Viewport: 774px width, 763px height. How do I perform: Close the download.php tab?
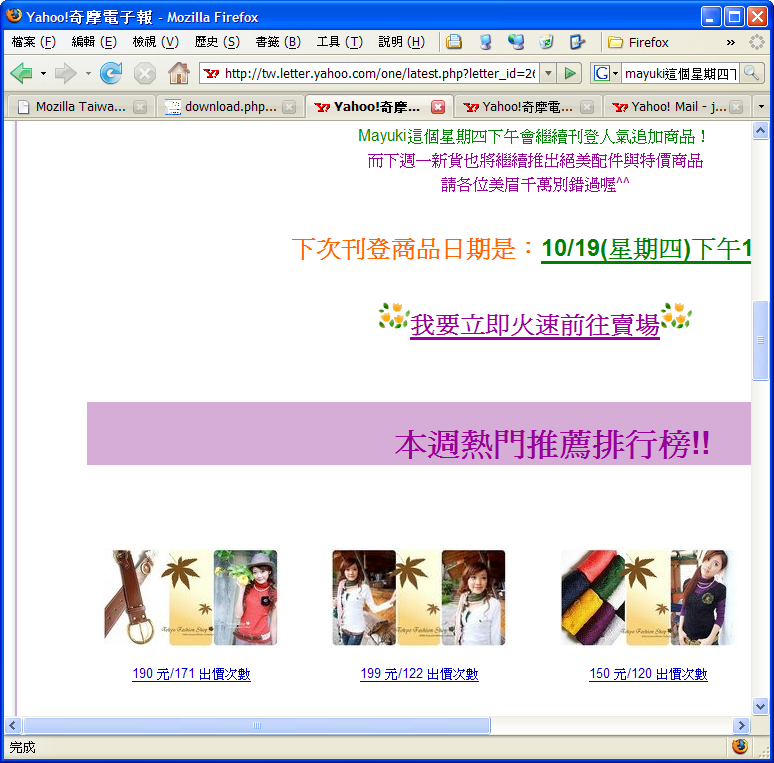pyautogui.click(x=289, y=107)
